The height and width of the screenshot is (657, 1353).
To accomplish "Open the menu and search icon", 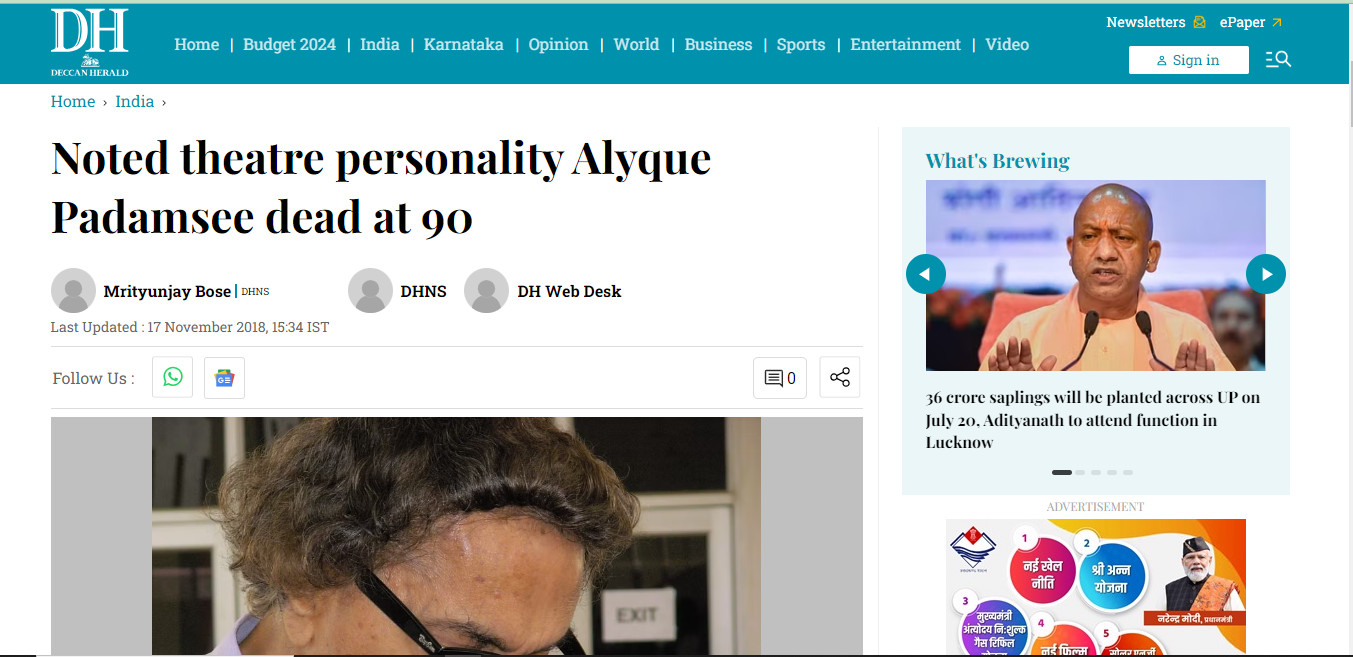I will (1278, 60).
